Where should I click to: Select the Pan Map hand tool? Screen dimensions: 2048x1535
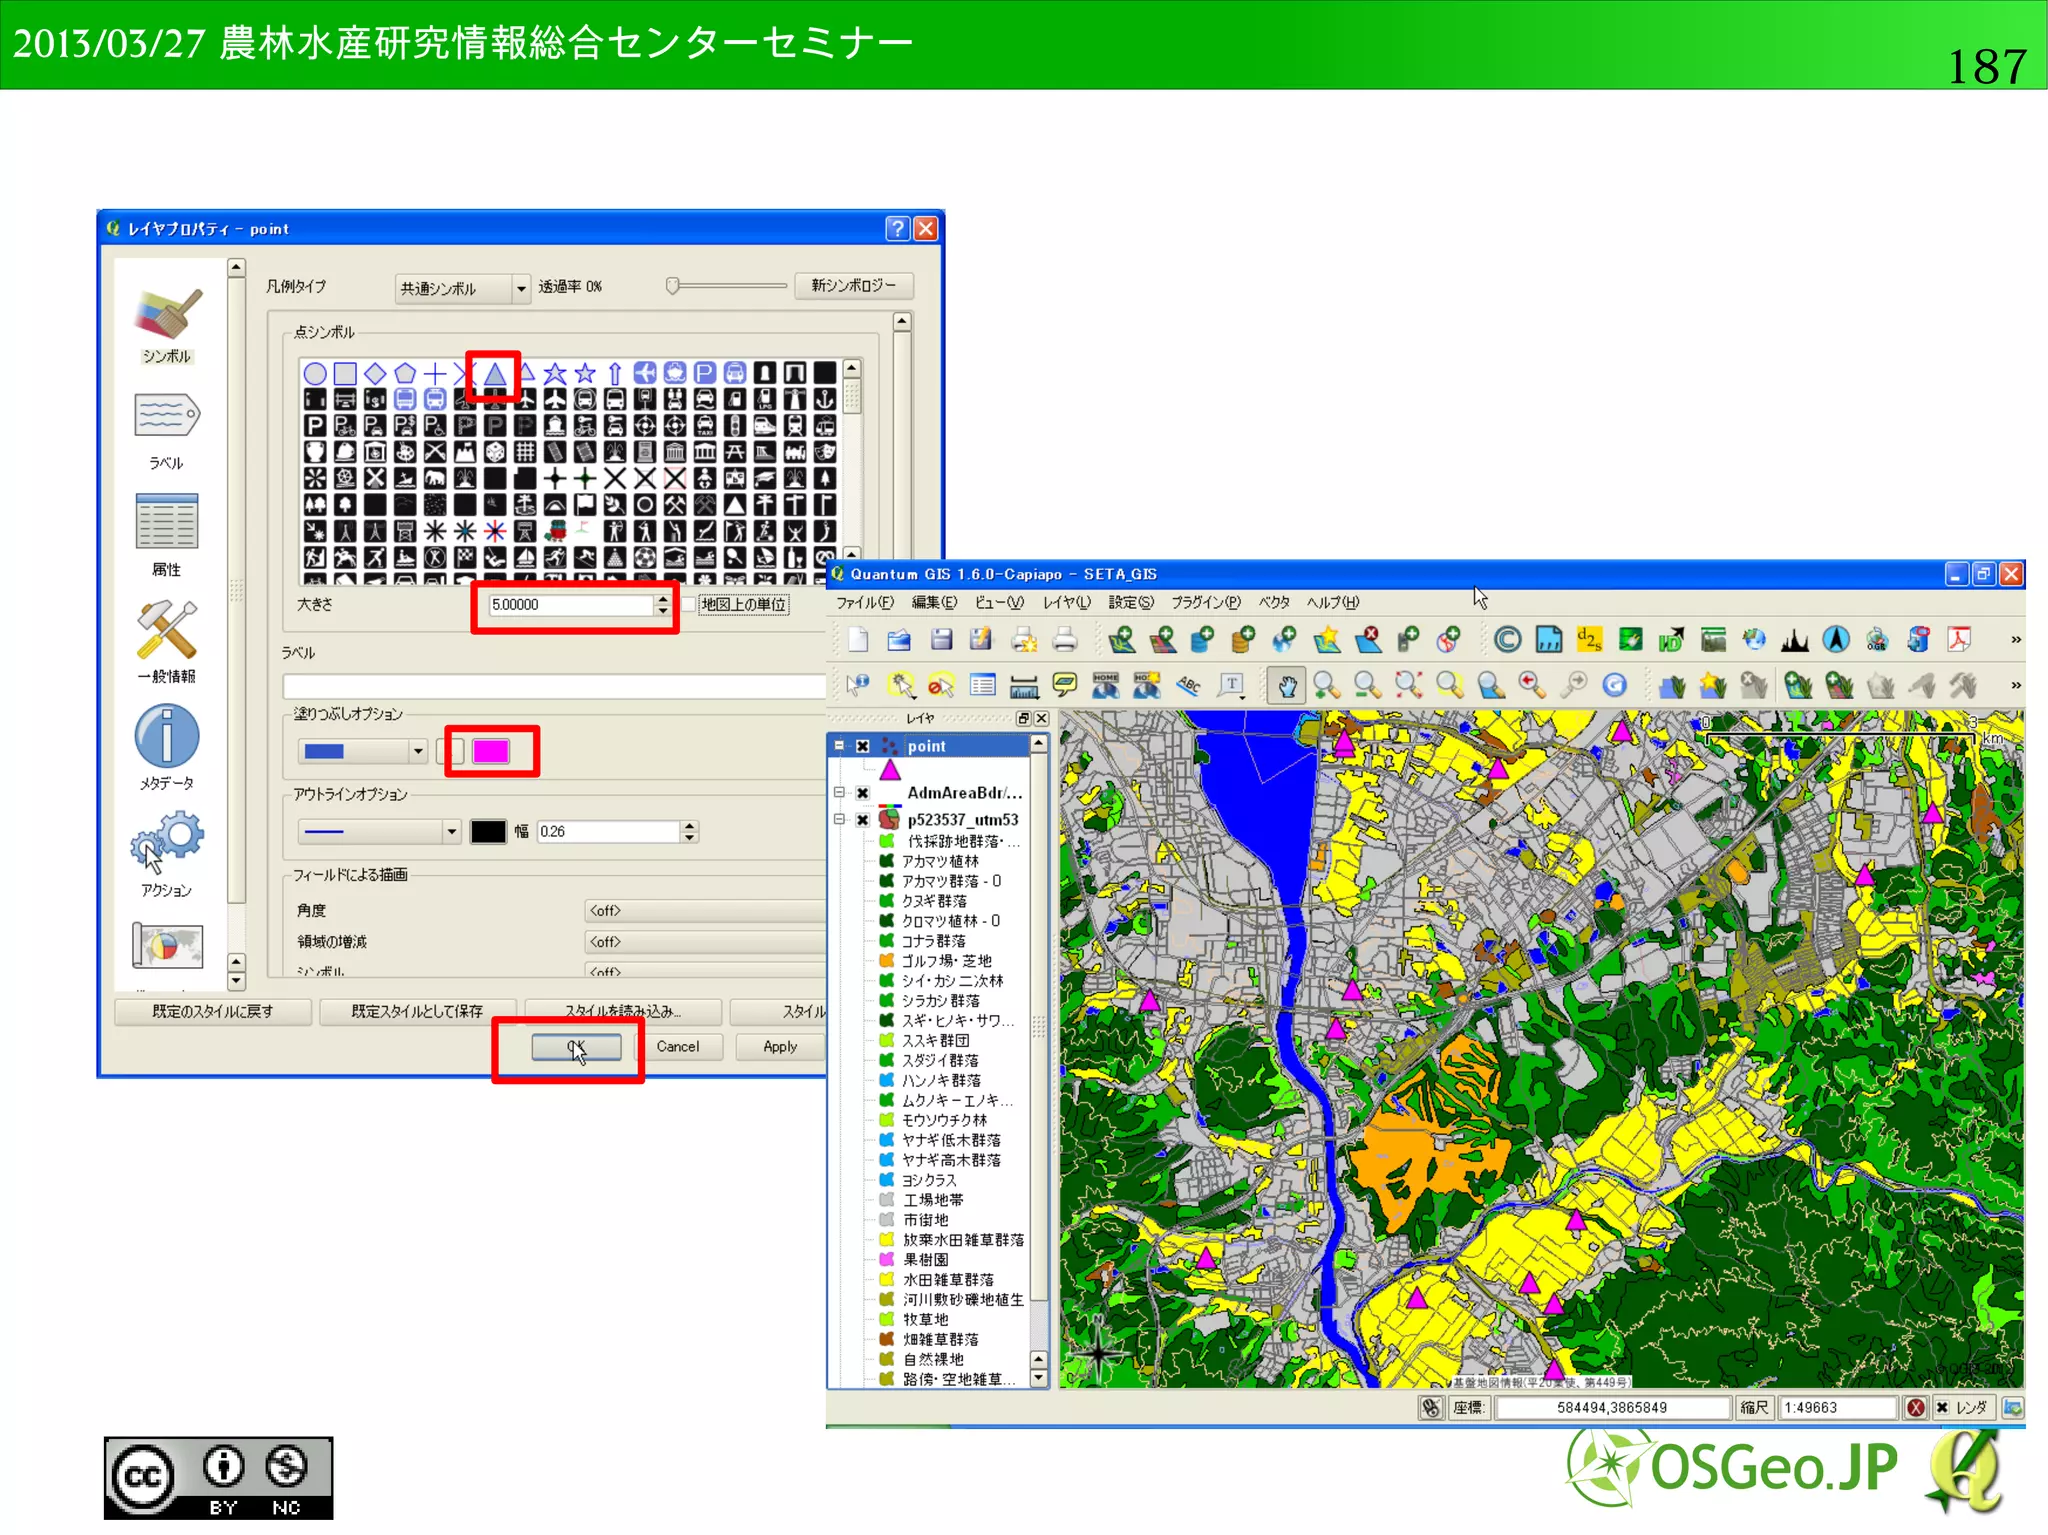(1286, 685)
